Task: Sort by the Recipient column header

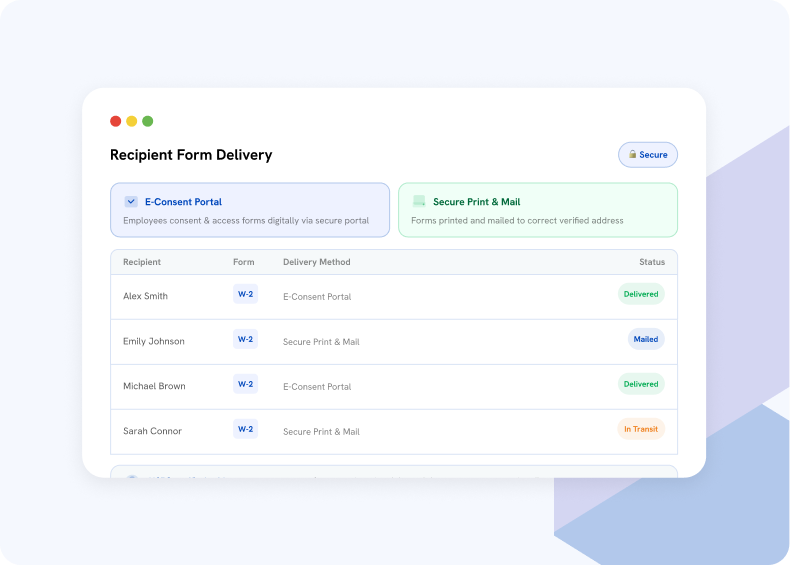Action: point(142,262)
